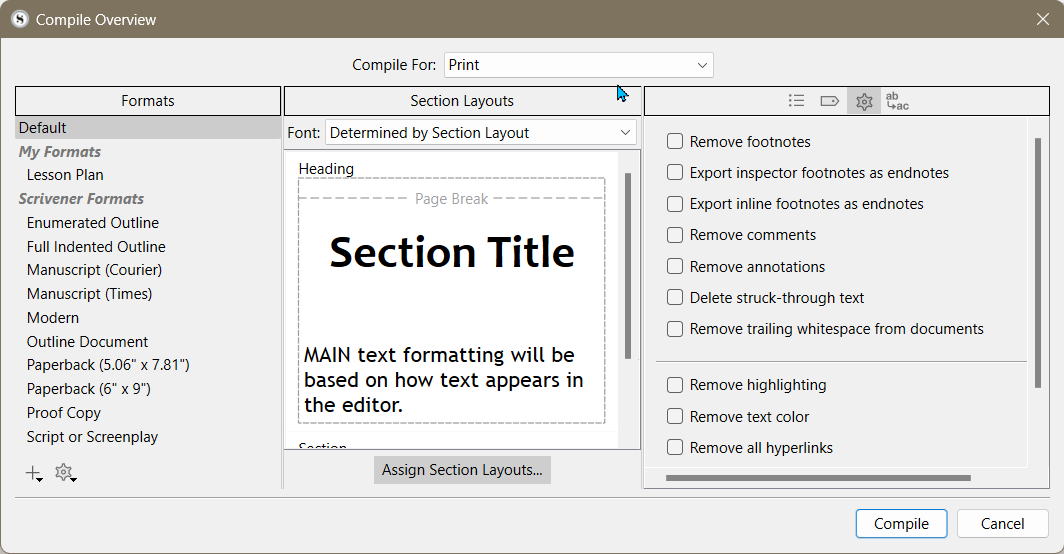Click the Section Title layout preview
This screenshot has height=554, width=1064.
[452, 301]
